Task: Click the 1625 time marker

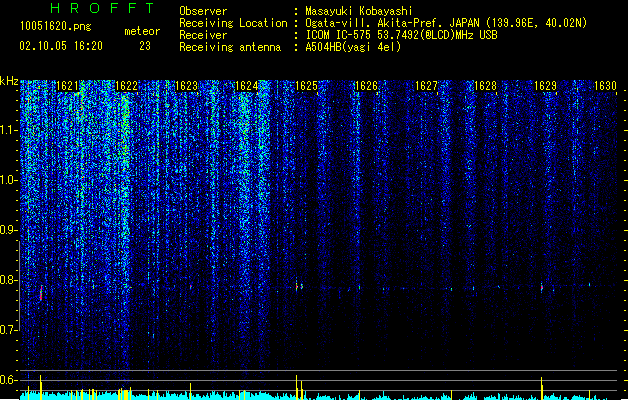Action: coord(306,86)
